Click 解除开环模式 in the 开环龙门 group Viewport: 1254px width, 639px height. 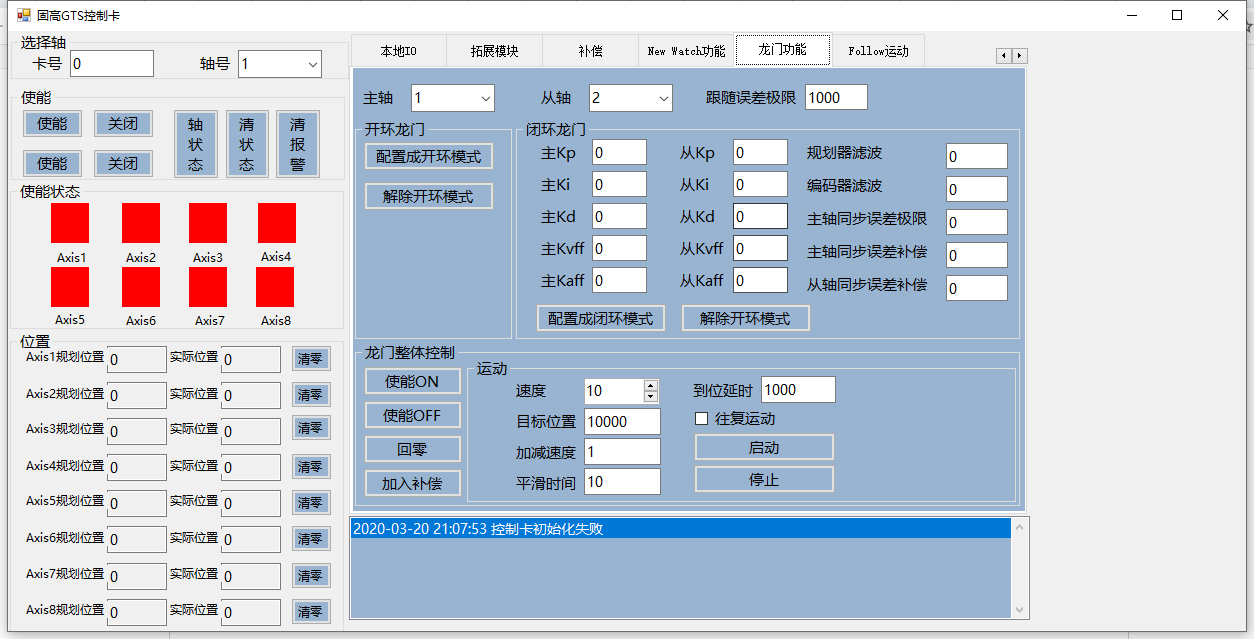(429, 196)
